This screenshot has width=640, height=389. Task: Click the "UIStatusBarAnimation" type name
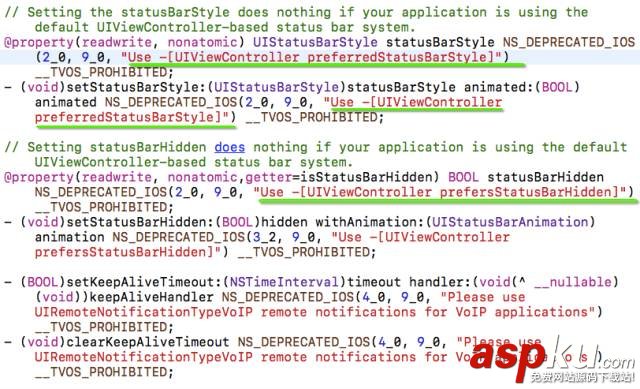pos(510,222)
